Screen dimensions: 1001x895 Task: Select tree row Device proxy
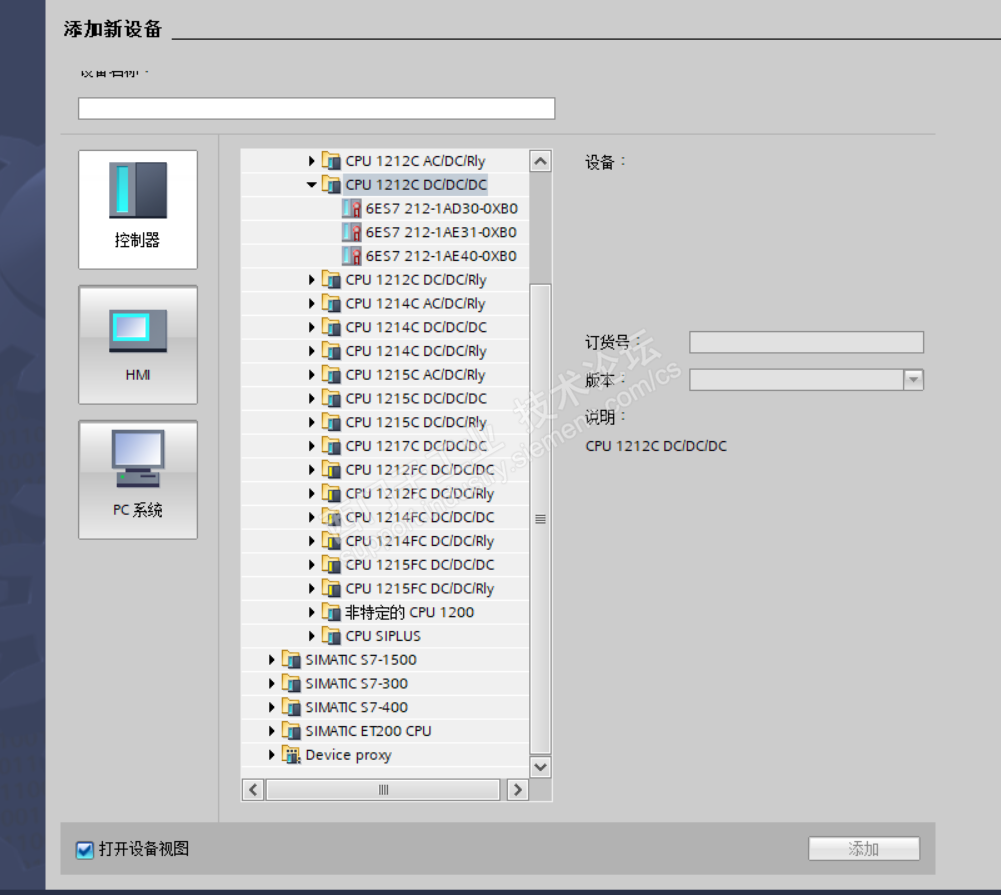coord(385,755)
